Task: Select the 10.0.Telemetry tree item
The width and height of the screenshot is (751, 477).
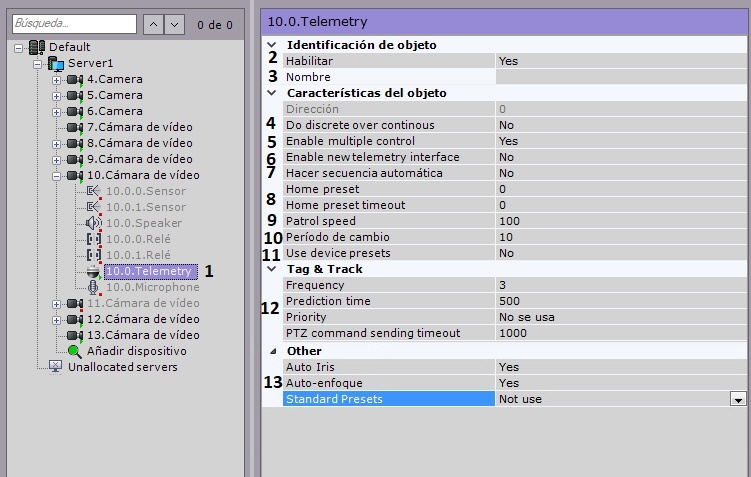Action: tap(149, 271)
